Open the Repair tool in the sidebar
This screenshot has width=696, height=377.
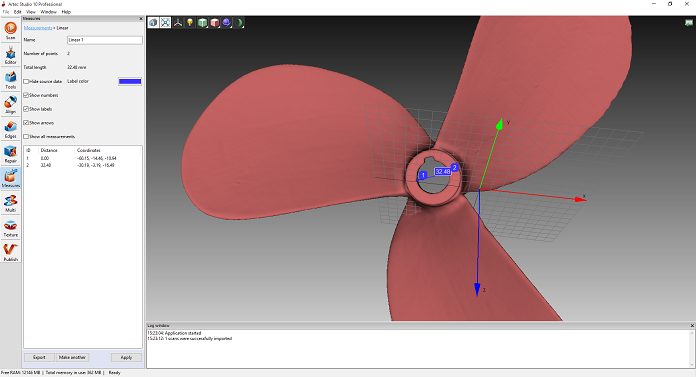point(10,154)
